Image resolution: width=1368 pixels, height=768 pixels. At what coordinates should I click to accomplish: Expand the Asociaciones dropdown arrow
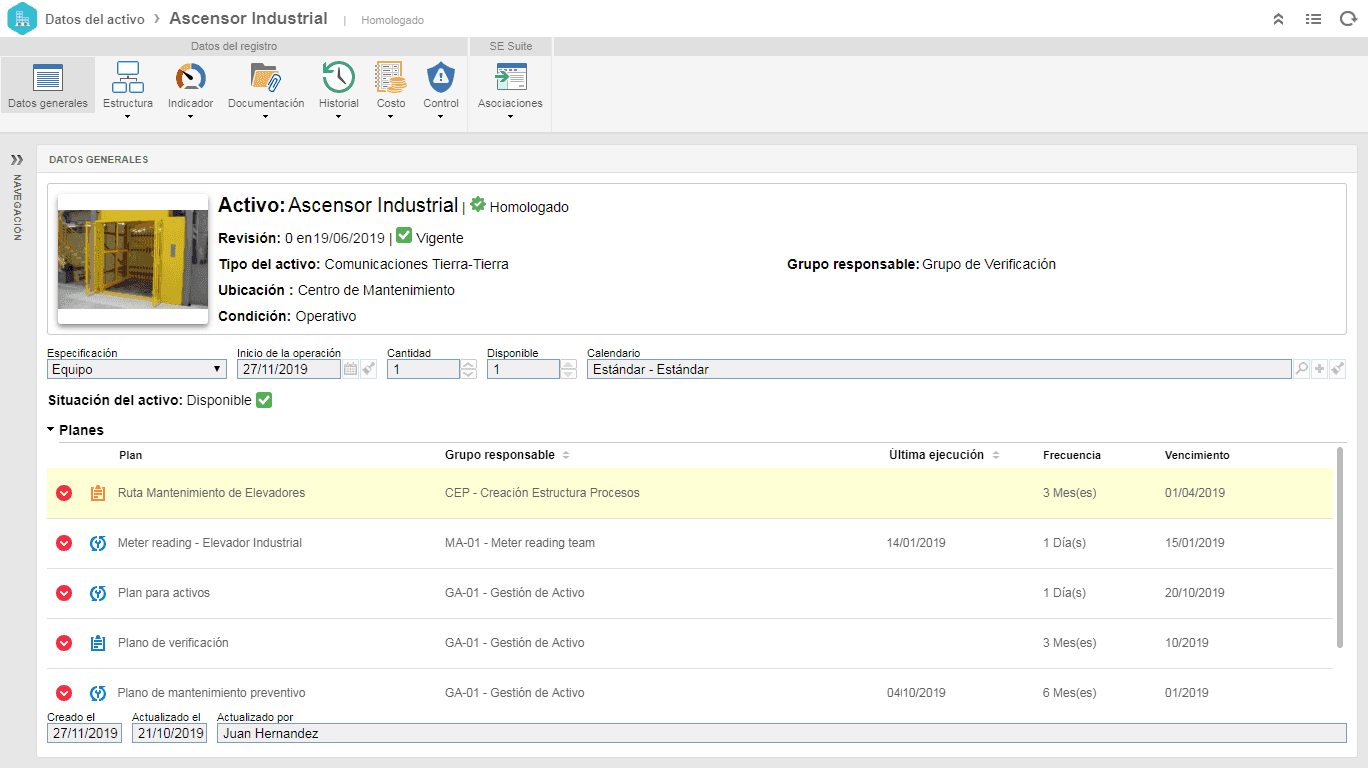pos(510,117)
